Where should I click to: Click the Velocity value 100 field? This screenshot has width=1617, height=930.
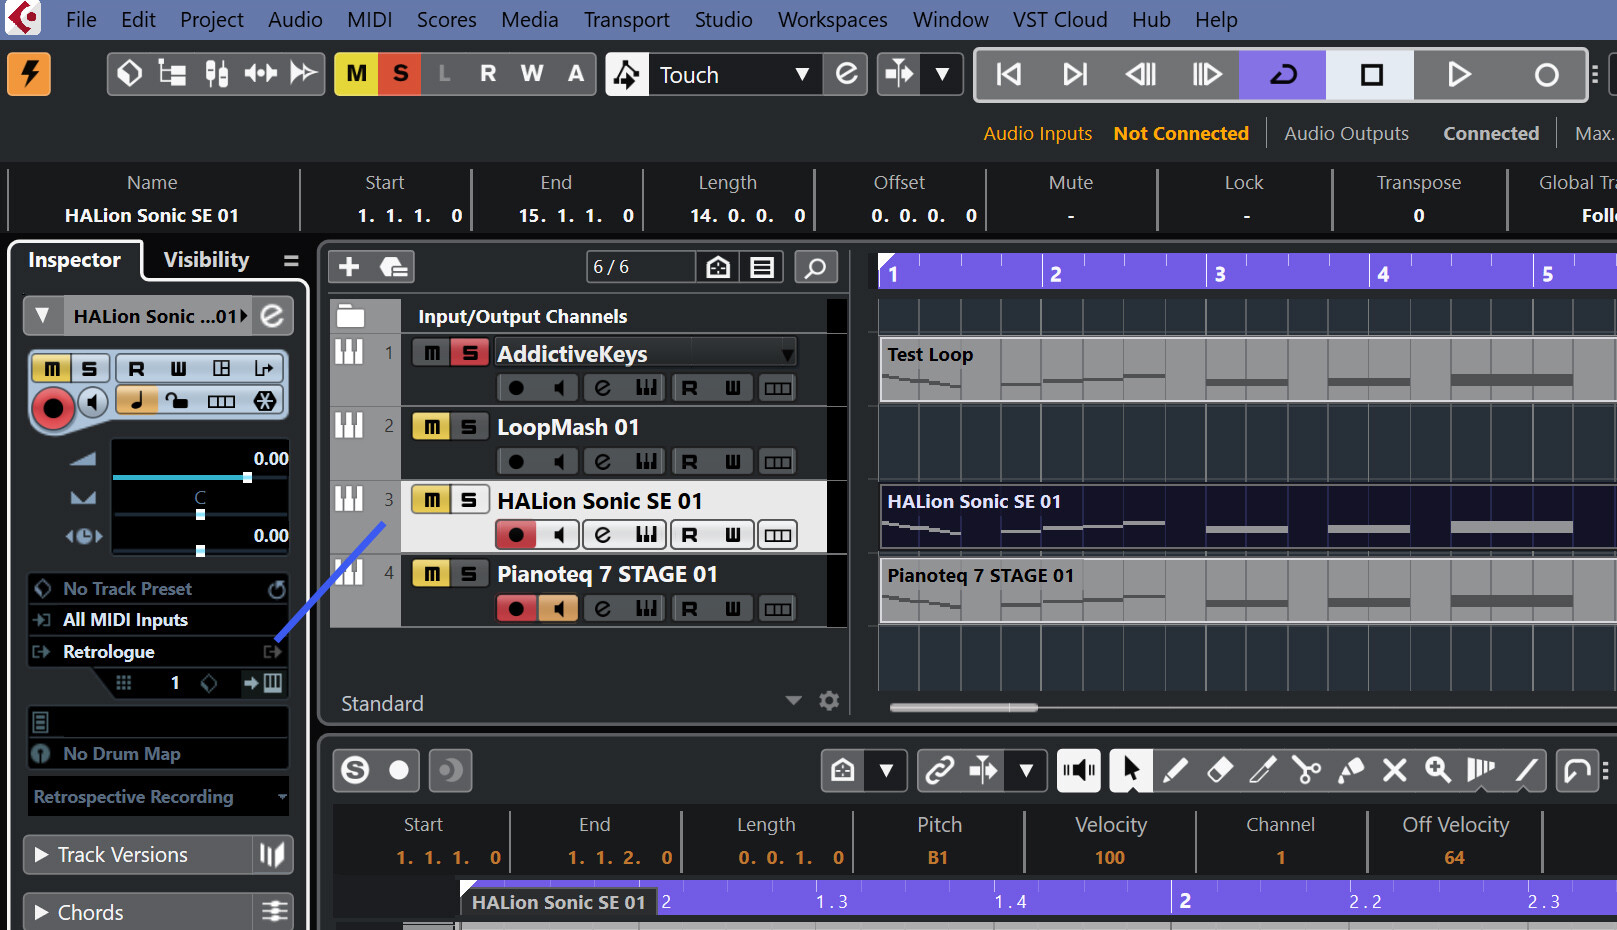point(1110,858)
